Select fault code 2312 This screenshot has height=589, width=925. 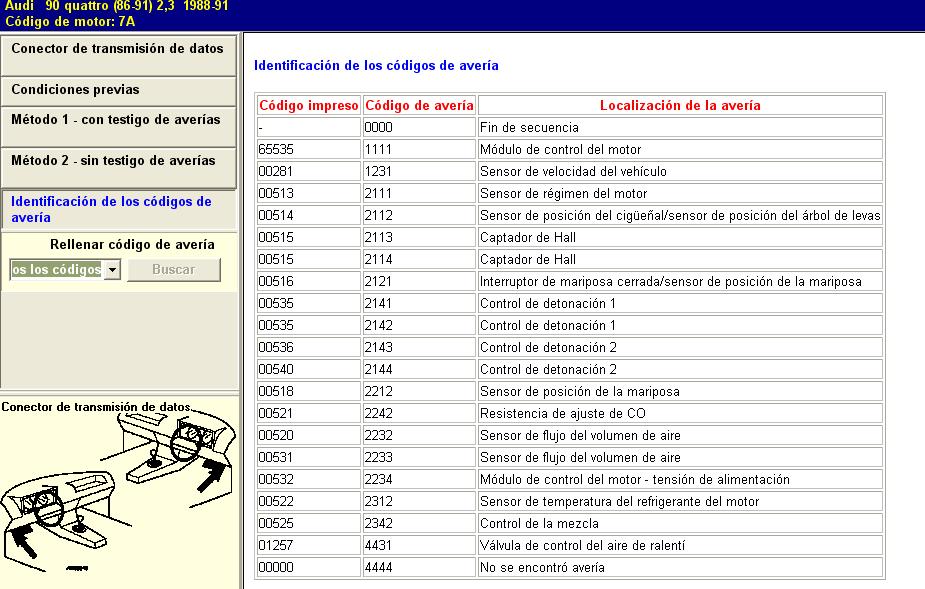(x=419, y=502)
